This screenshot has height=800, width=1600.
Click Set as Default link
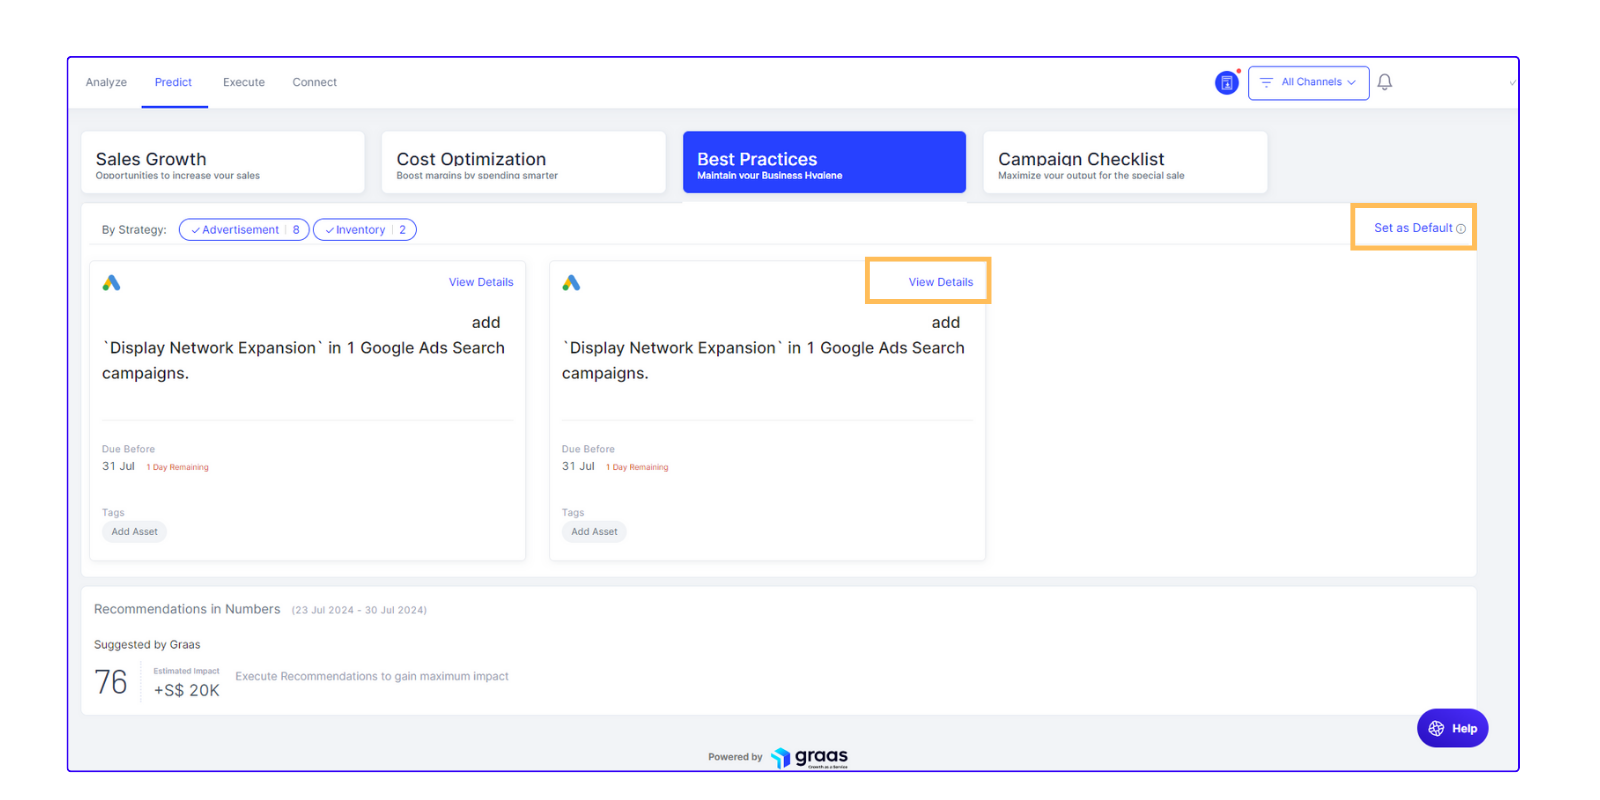1412,228
